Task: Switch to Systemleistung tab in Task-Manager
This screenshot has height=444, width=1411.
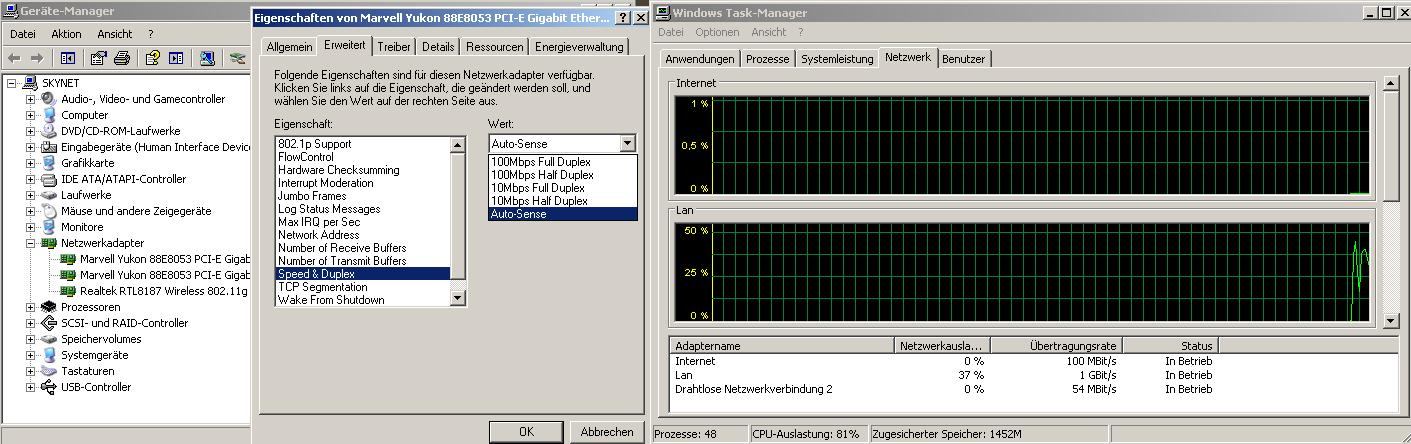Action: tap(837, 59)
